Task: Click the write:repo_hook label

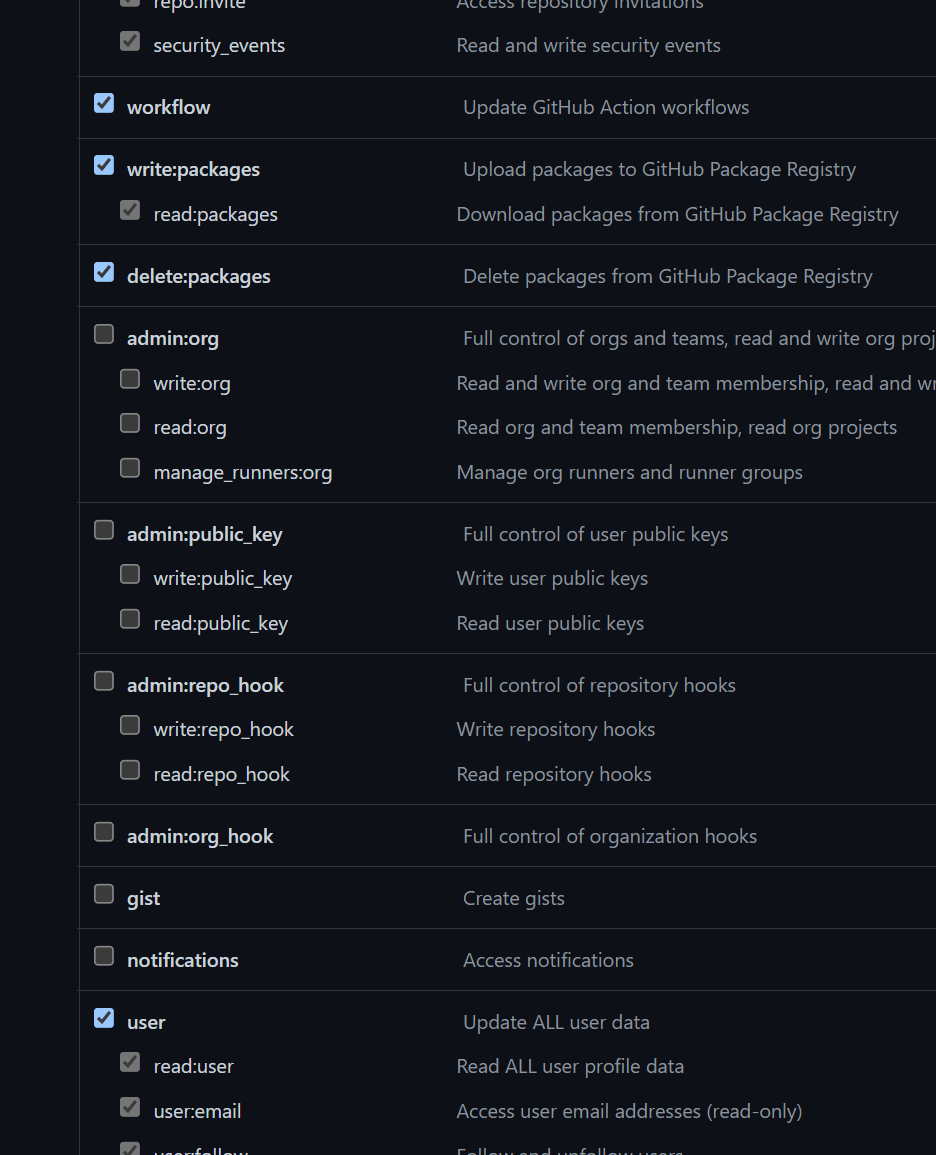Action: [x=223, y=730]
